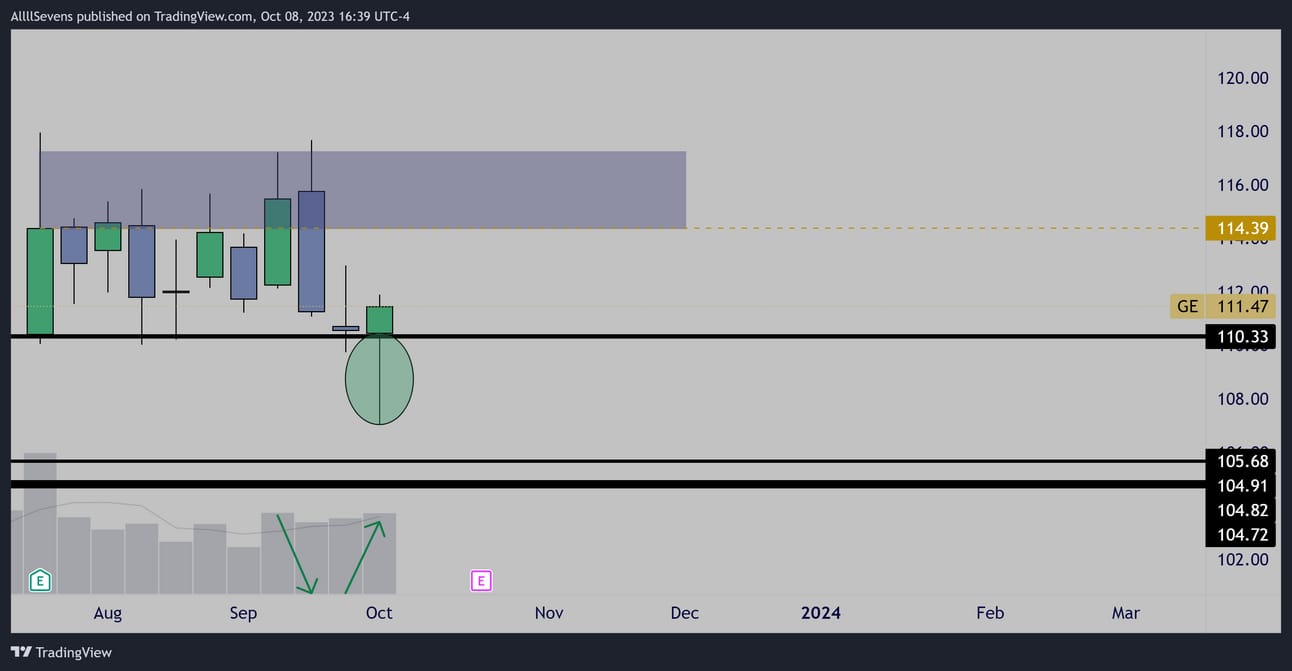Select the 105.68 horizontal line label

(1243, 461)
